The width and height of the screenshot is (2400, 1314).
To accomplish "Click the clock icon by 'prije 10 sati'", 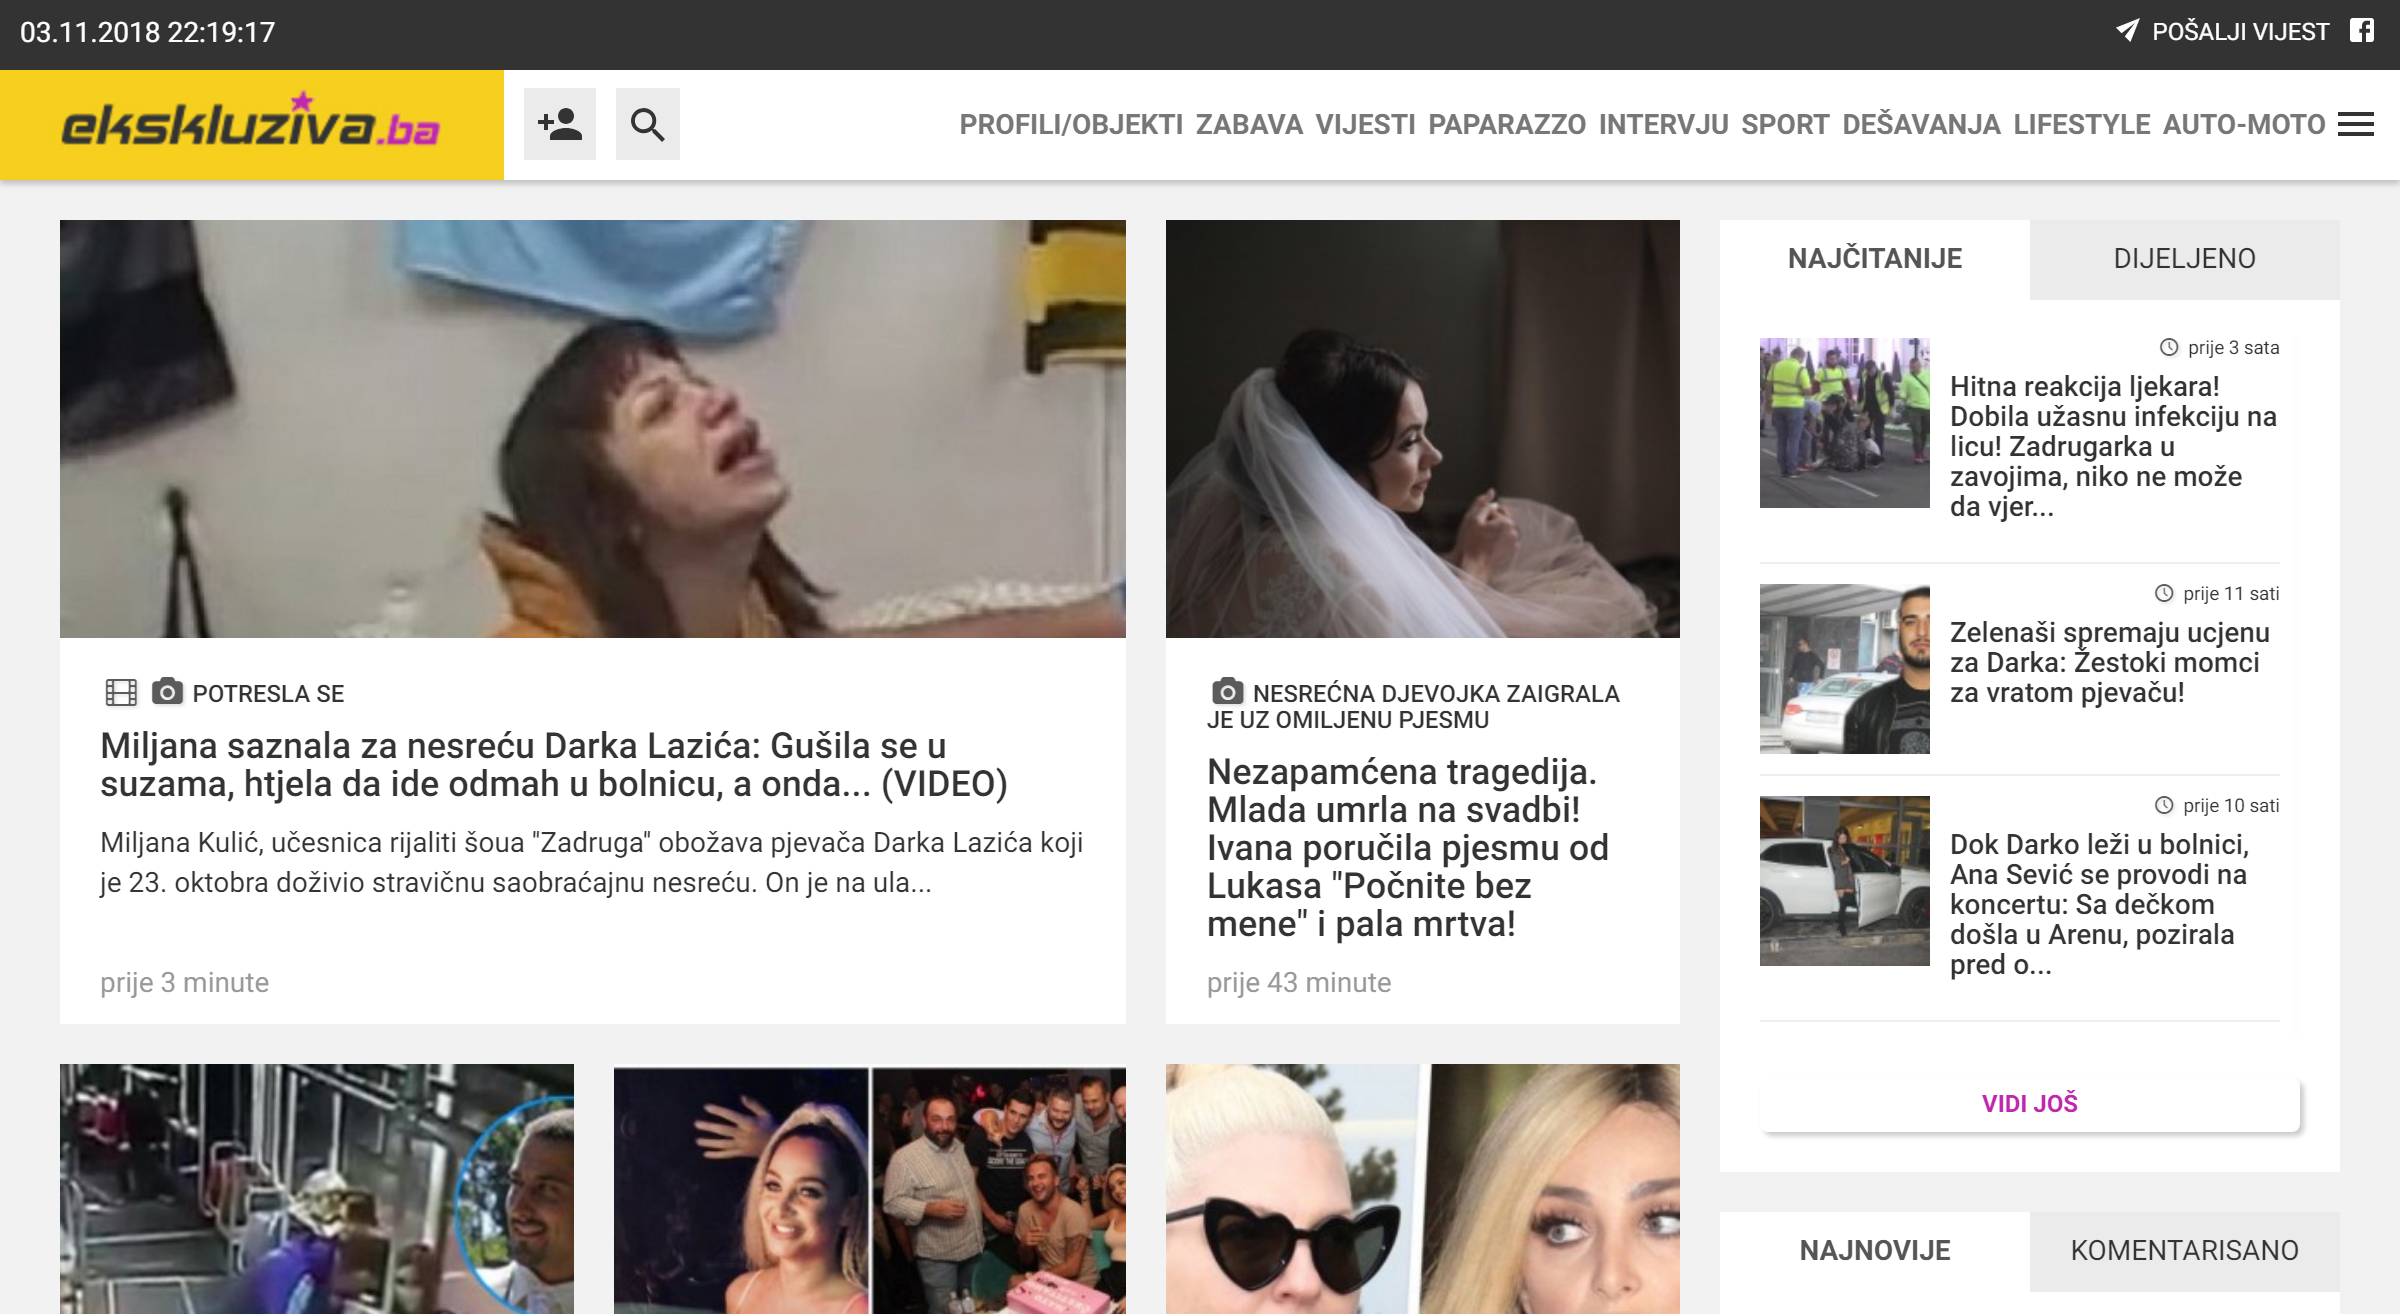I will pyautogui.click(x=2164, y=805).
